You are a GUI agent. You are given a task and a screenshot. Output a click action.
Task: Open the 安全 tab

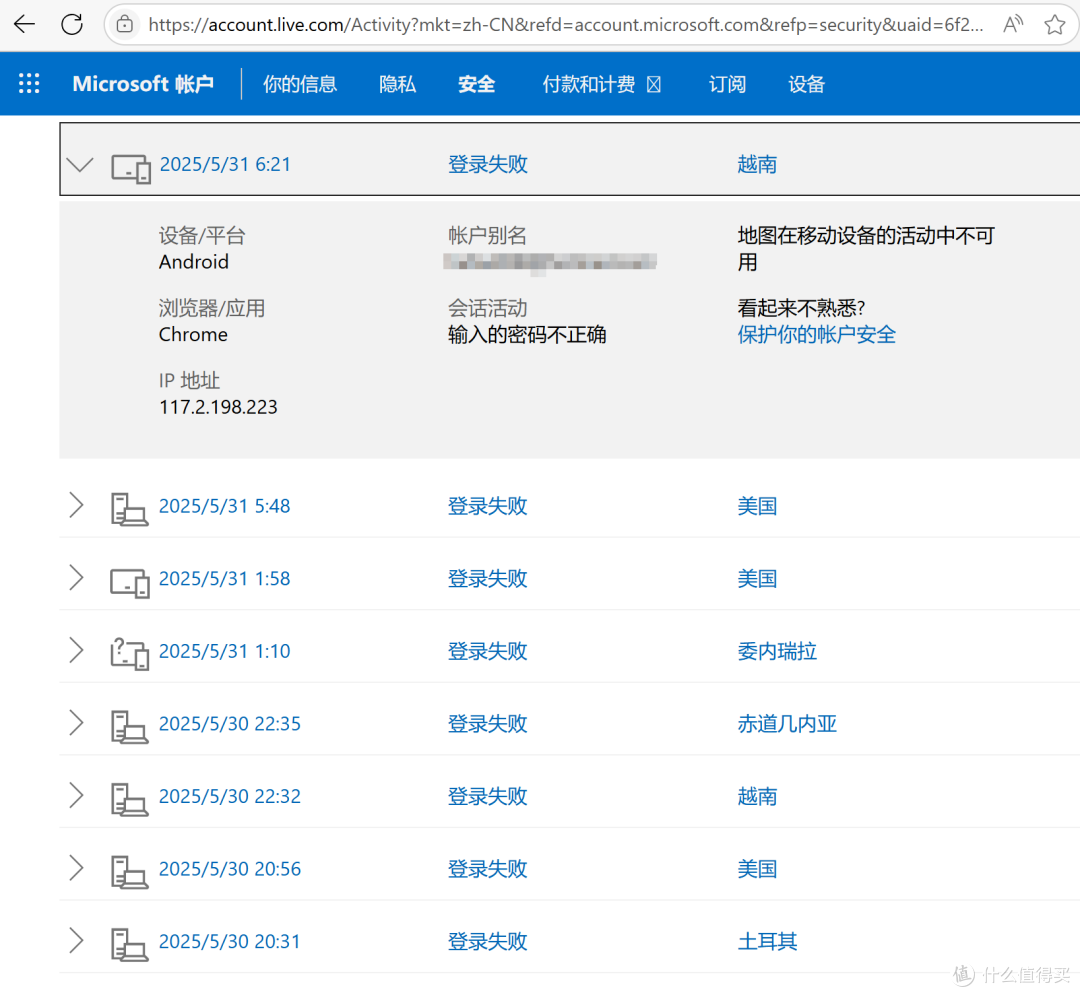point(477,84)
